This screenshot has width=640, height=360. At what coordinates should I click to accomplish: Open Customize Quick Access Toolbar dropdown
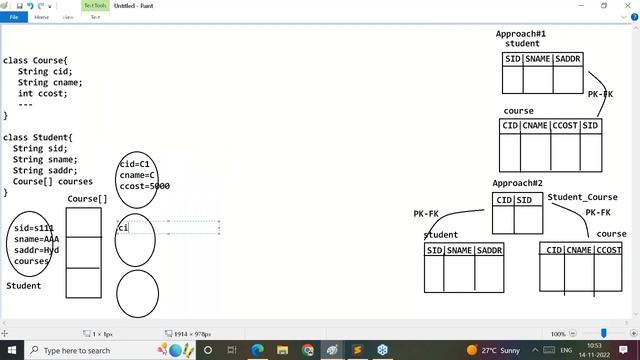click(x=50, y=6)
